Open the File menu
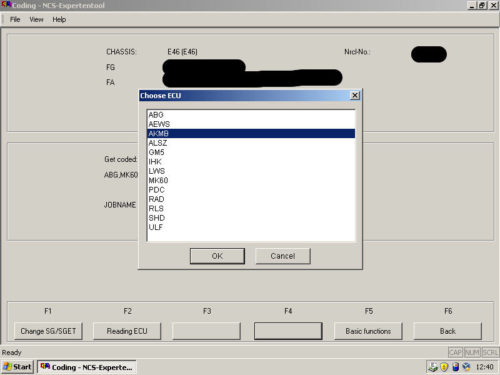The height and width of the screenshot is (375, 500). point(15,19)
